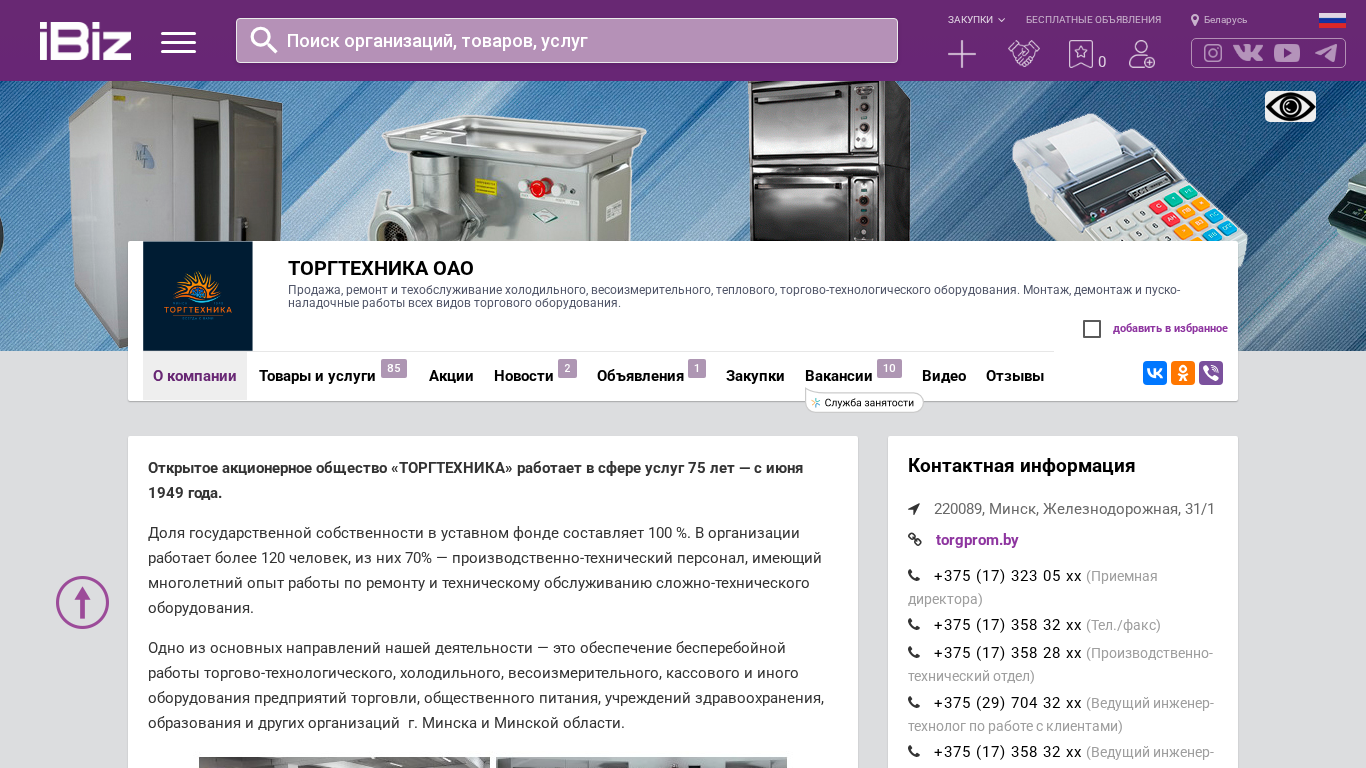The image size is (1366, 768).
Task: Click phone icon next to Тел./факс number
Action: pyautogui.click(x=914, y=624)
